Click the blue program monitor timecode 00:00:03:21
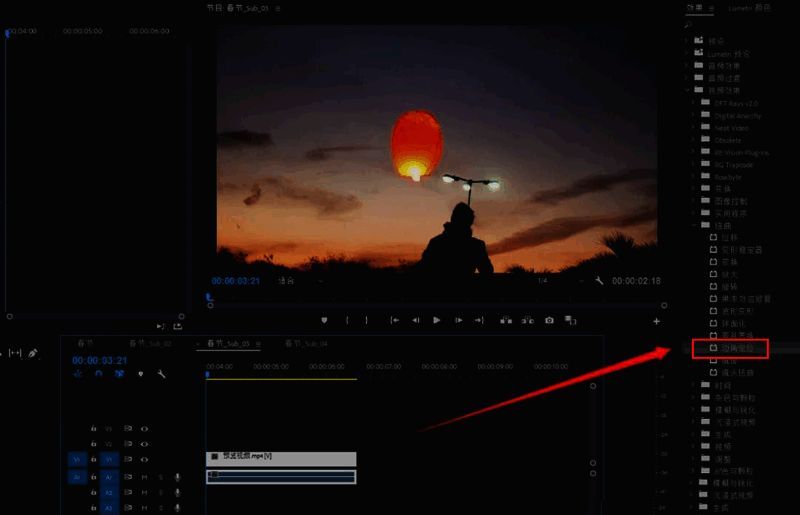The width and height of the screenshot is (800, 515). coord(236,282)
